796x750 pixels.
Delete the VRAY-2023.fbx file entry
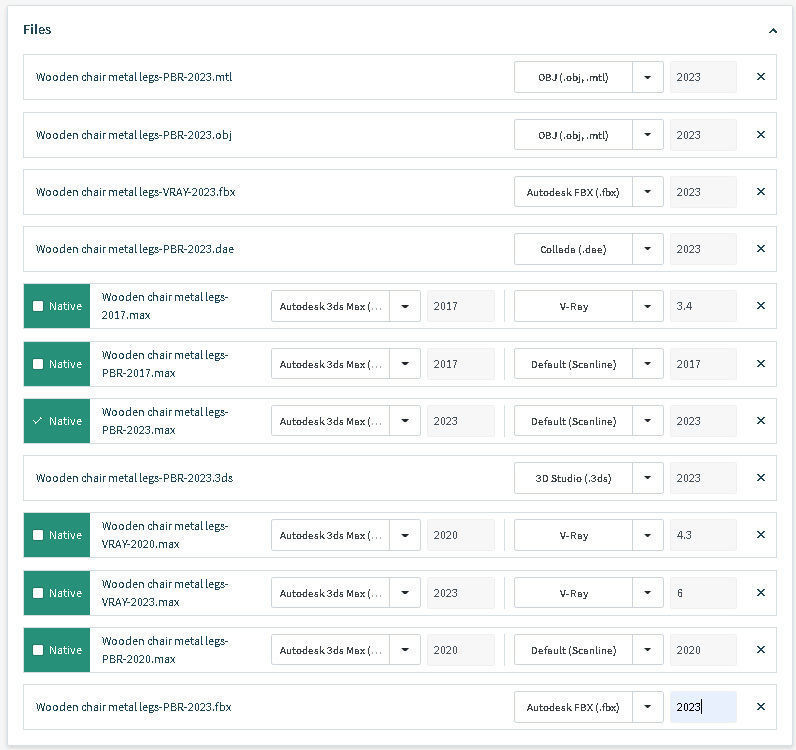(x=760, y=192)
